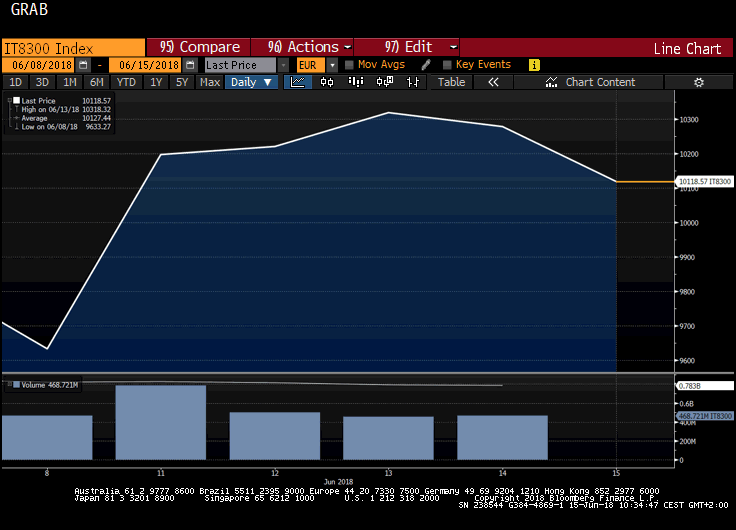Click 'Average 10127.44' legend row
736x530 pixels.
click(64, 118)
